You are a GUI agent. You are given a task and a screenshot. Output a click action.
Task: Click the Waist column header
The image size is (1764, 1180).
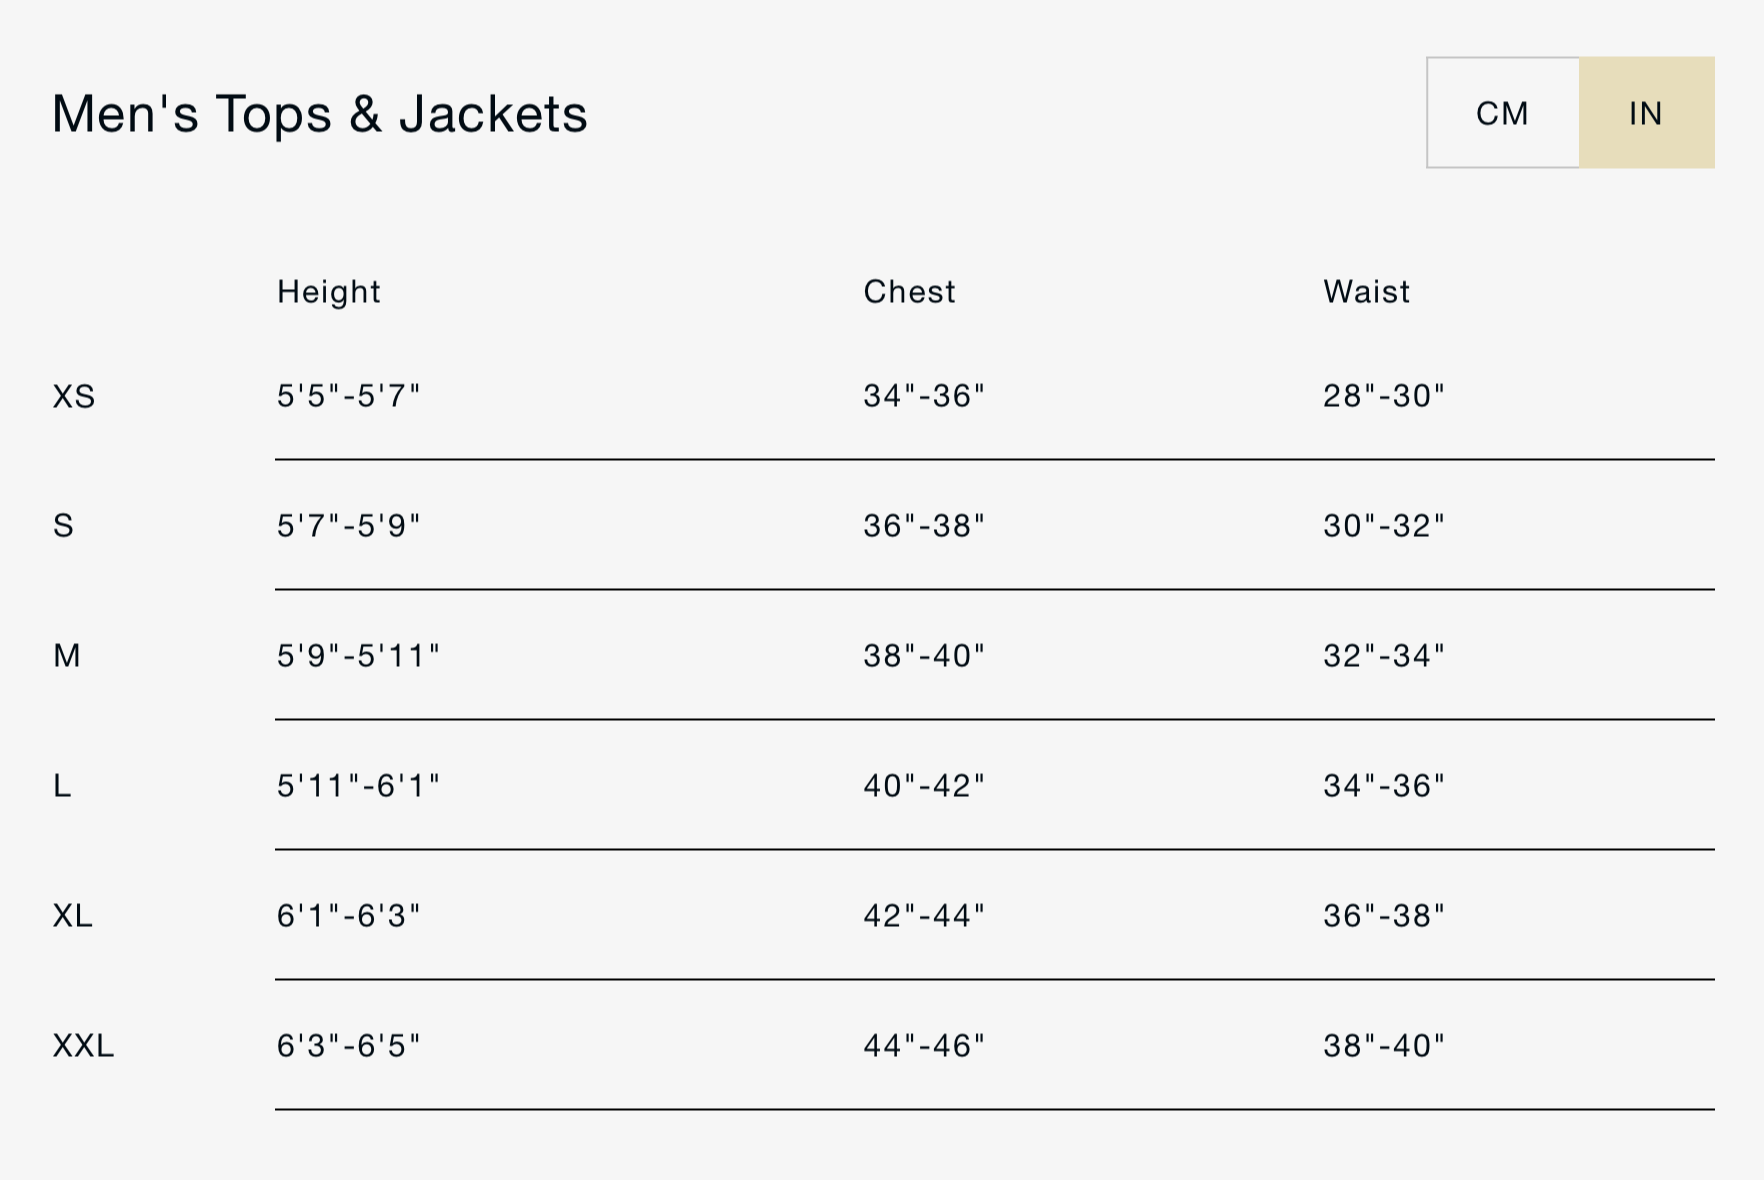tap(1366, 292)
